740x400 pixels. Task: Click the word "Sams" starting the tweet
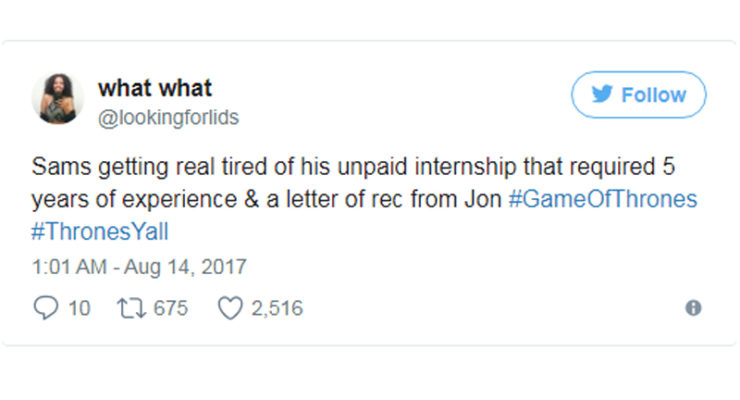[58, 166]
